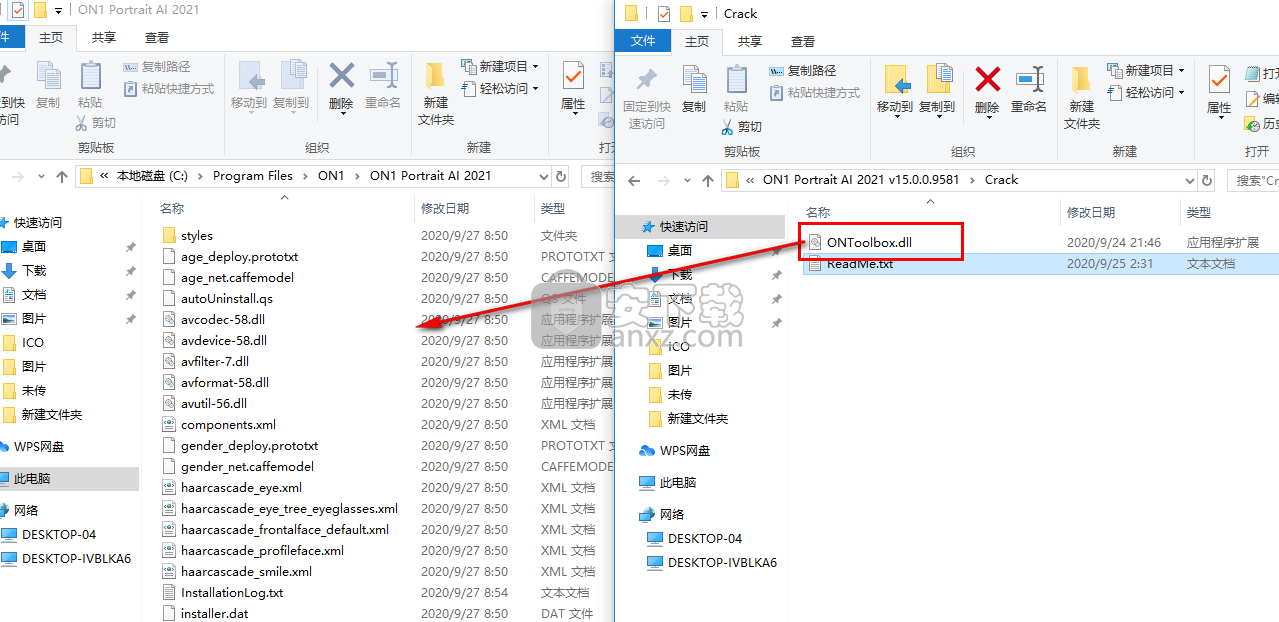Click ON1 Portrait AI 2021 v15.0.0.9581 breadcrumb
Image resolution: width=1279 pixels, height=622 pixels.
tap(861, 180)
